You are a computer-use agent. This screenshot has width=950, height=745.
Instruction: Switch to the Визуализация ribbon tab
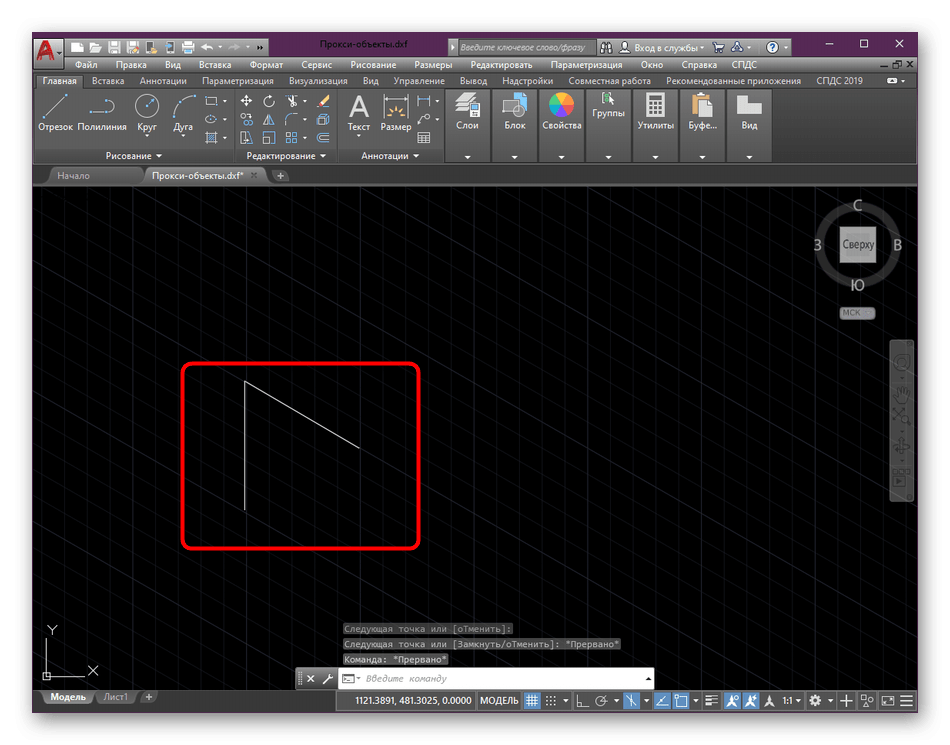tap(318, 81)
